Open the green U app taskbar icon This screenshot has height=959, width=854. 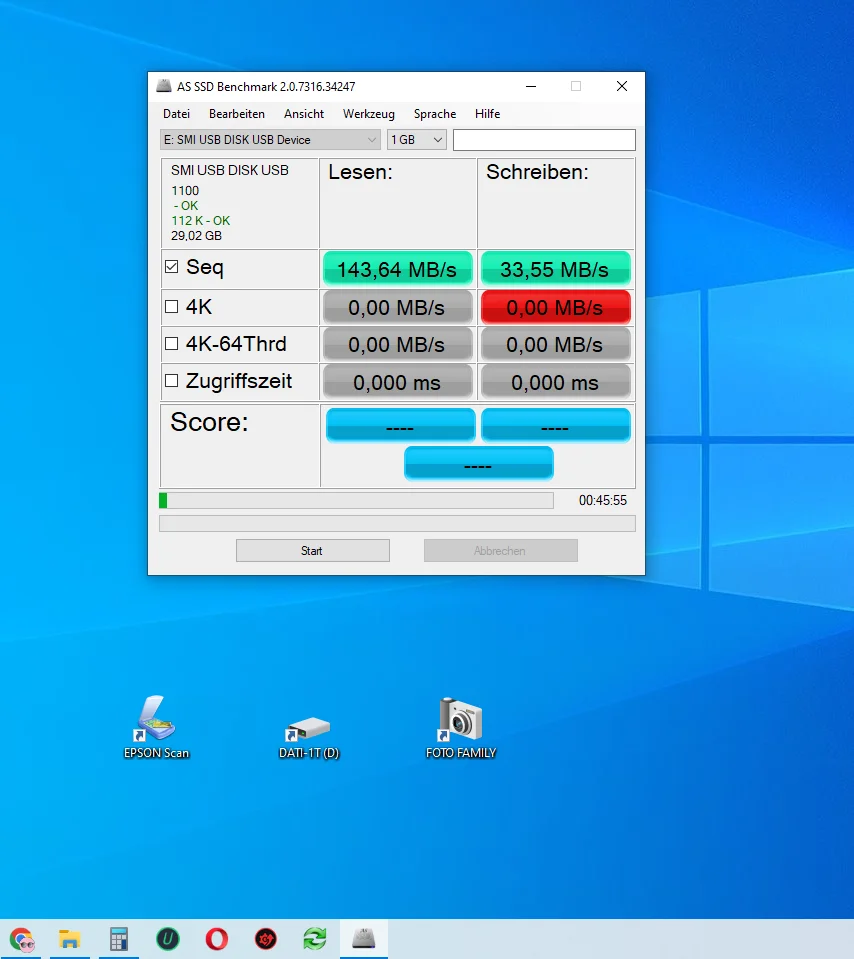click(x=168, y=939)
